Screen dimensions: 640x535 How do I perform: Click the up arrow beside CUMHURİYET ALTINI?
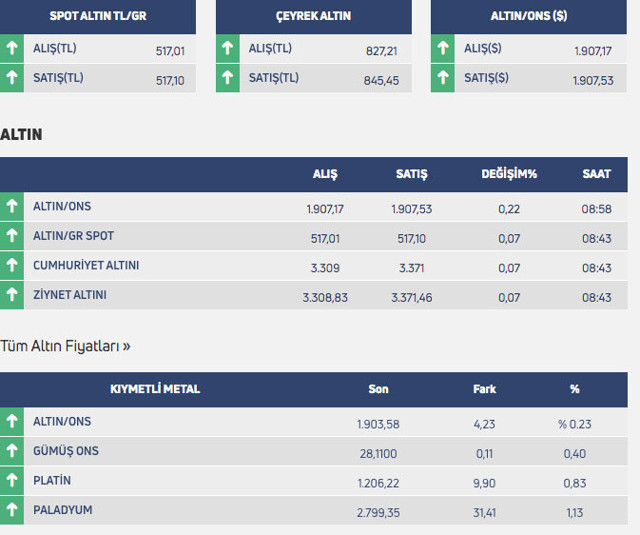[x=12, y=266]
